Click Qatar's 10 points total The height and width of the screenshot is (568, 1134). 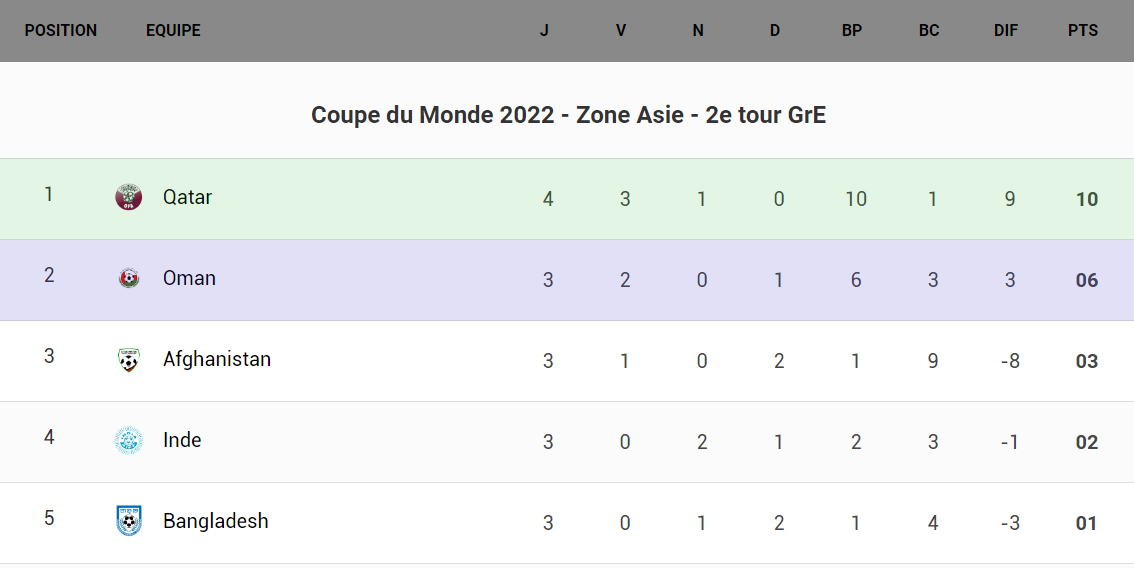tap(1087, 199)
